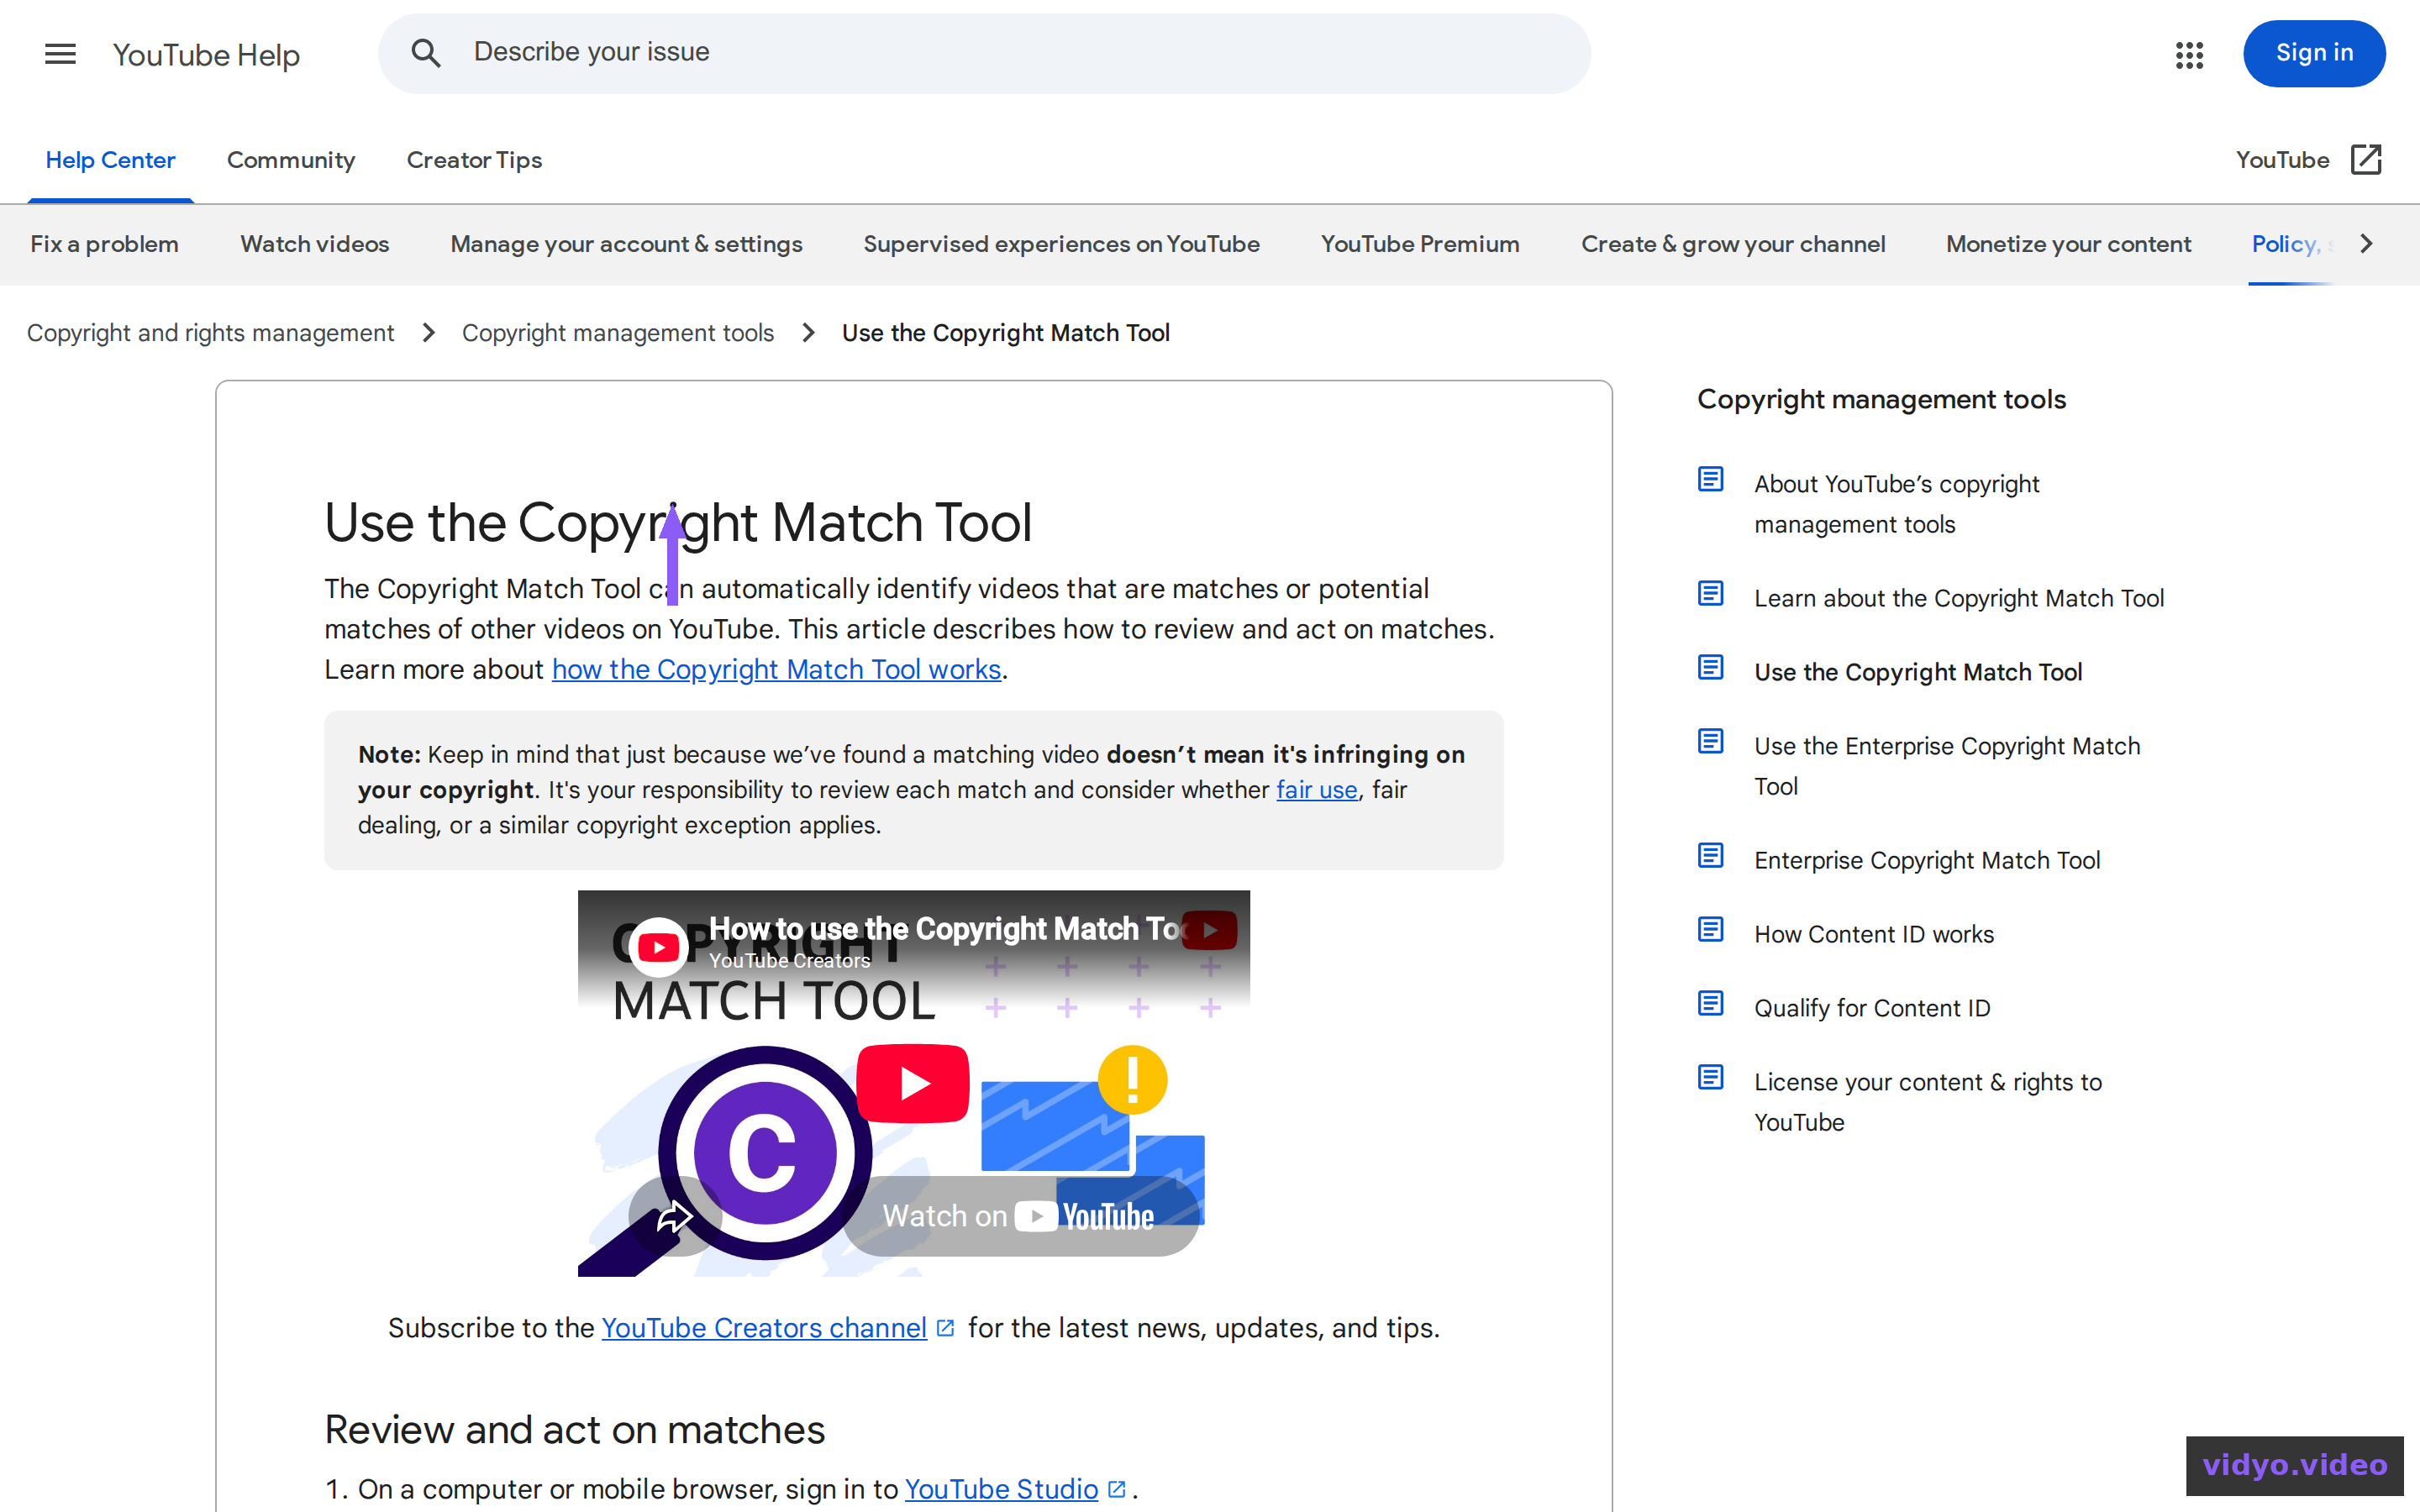Click the search magnifier icon

[x=426, y=53]
